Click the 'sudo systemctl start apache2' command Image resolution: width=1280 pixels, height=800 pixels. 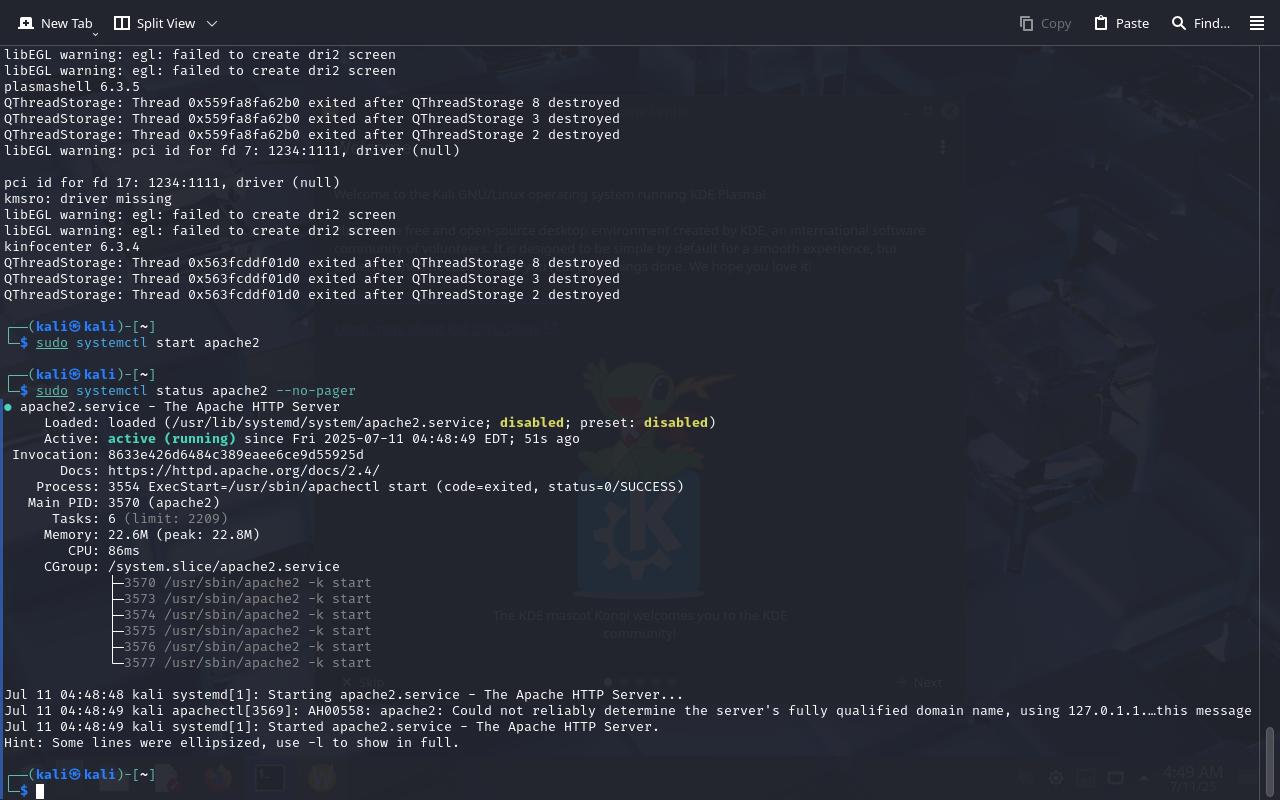[148, 343]
